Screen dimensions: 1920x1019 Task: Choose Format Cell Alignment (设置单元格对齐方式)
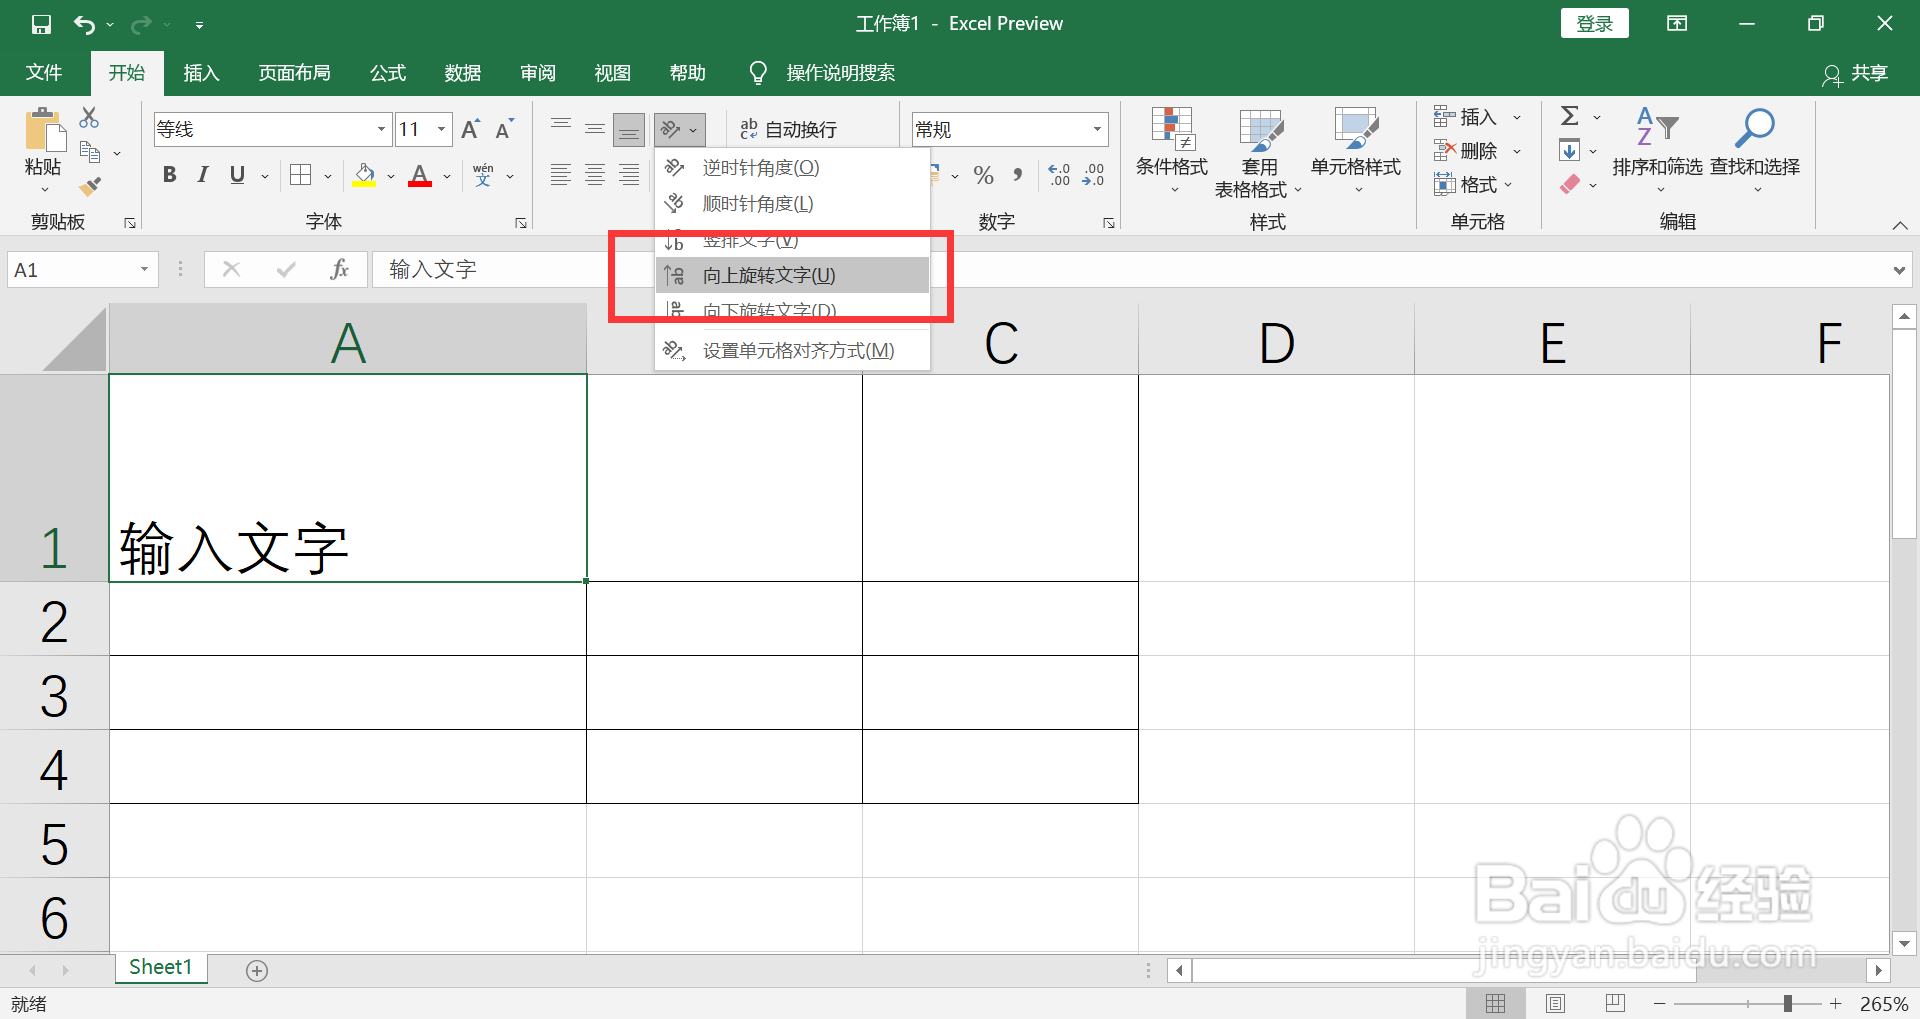[x=792, y=350]
